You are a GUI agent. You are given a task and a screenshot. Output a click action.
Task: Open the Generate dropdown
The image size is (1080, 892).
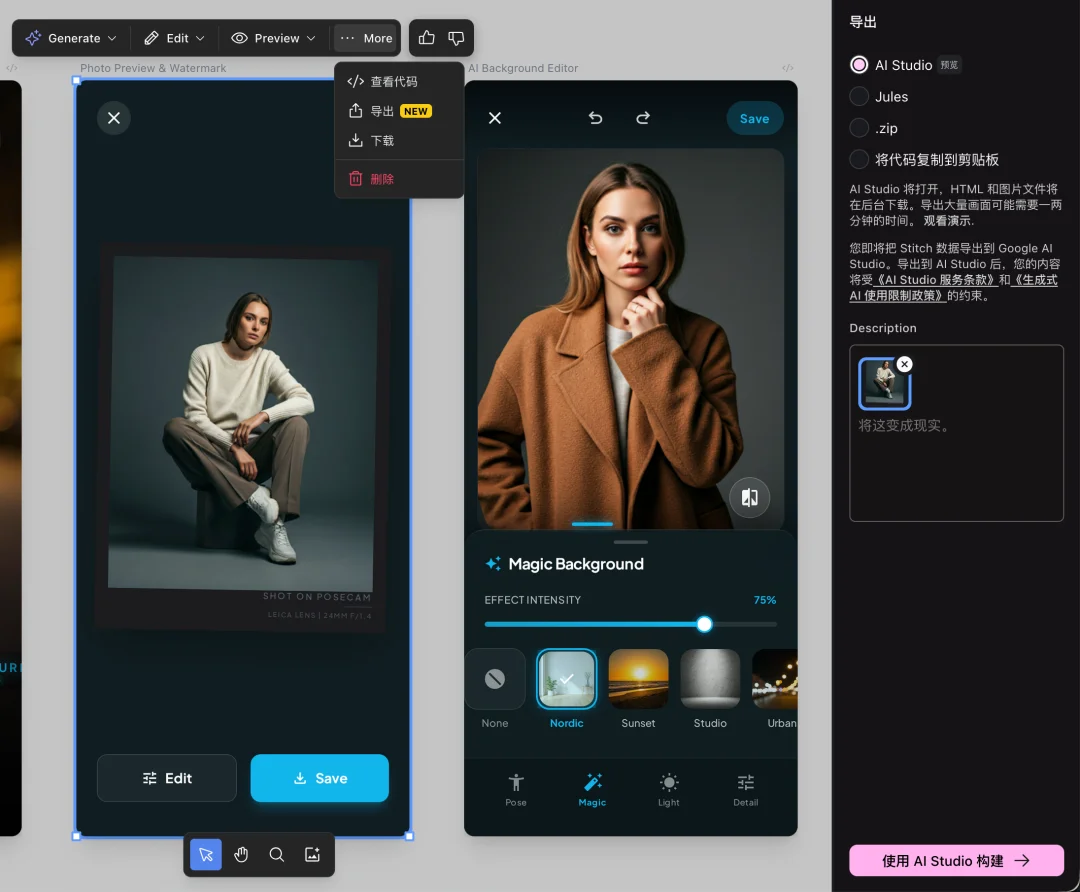(x=71, y=38)
